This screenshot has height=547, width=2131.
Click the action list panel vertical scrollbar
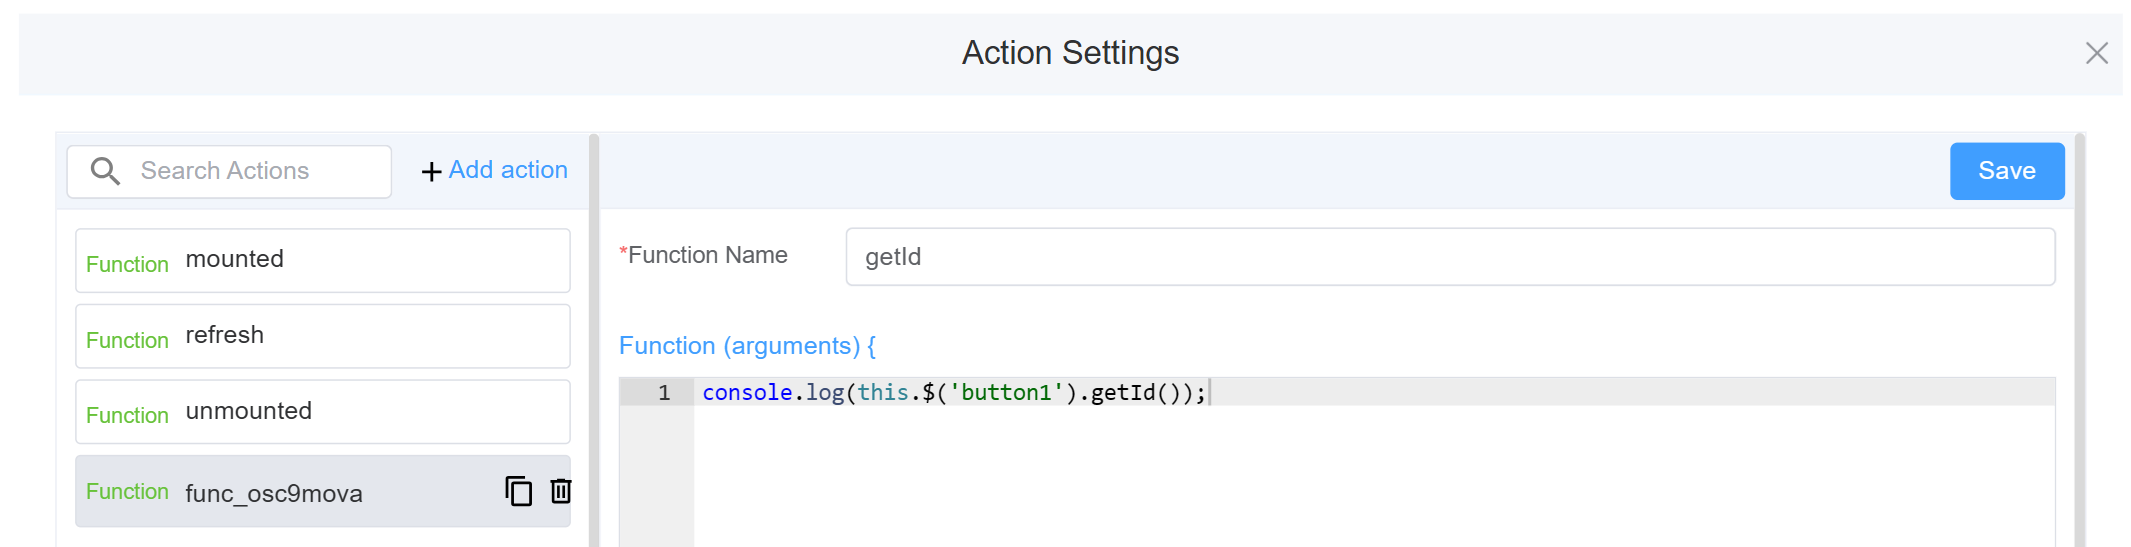(x=594, y=340)
